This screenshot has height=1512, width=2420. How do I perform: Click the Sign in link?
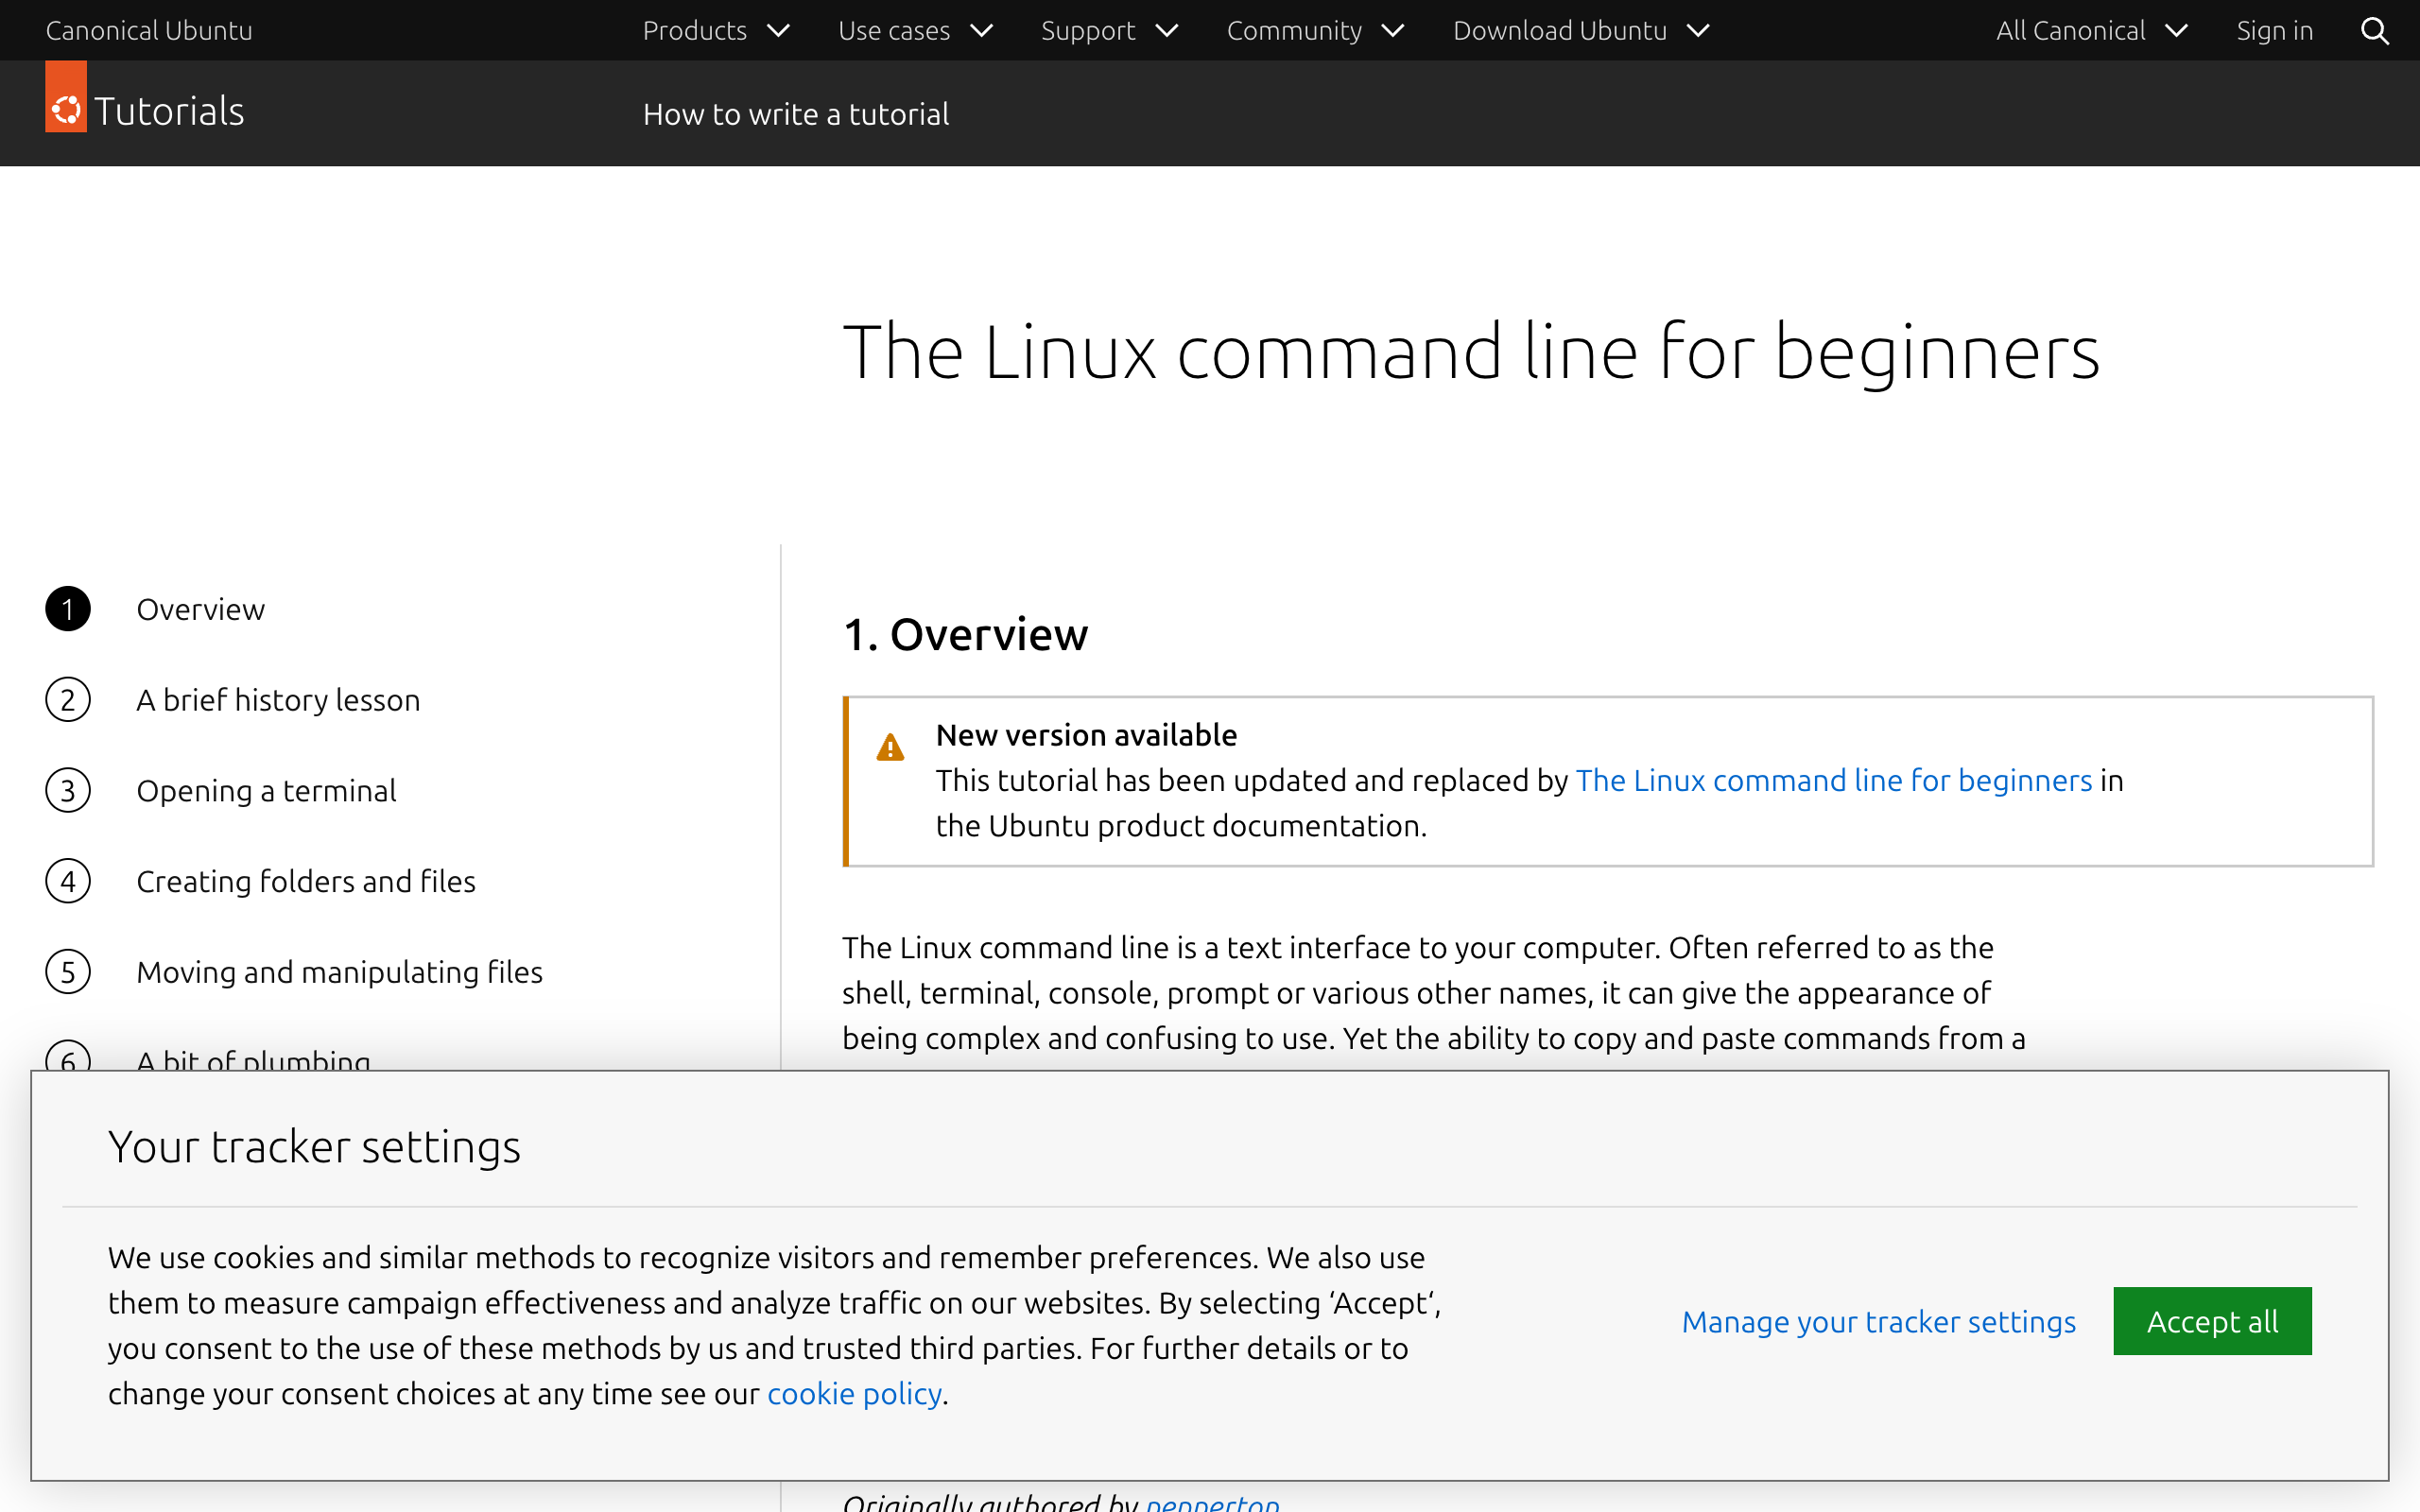(2274, 30)
